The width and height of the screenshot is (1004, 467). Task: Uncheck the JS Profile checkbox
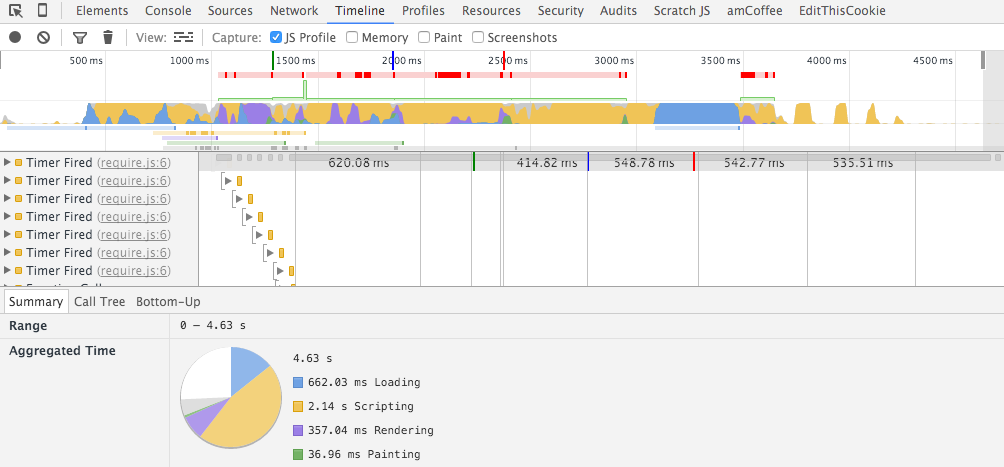click(276, 37)
